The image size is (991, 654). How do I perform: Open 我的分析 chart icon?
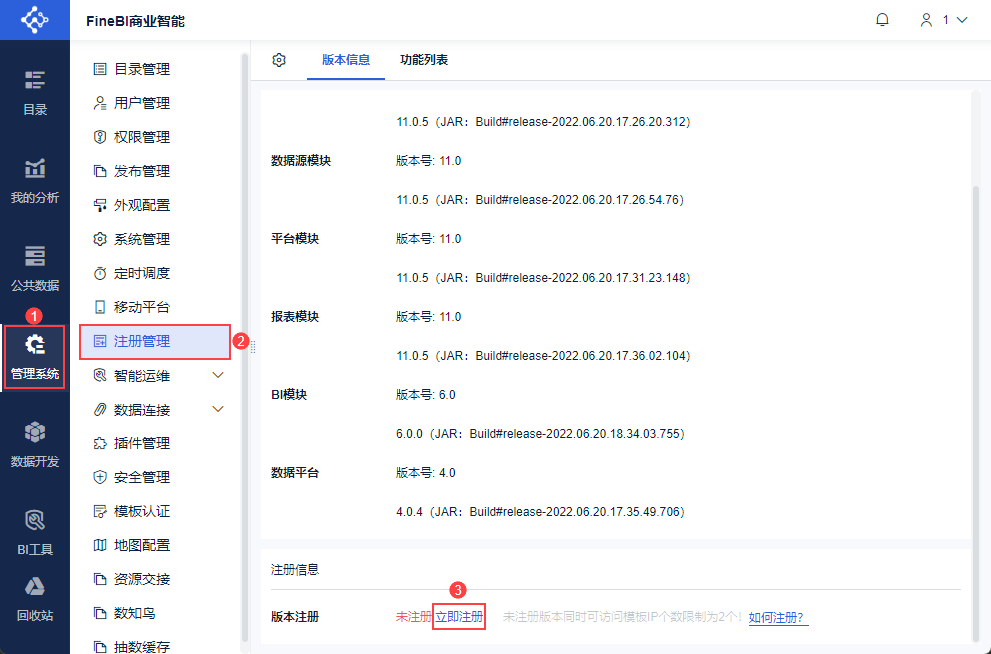(x=35, y=168)
